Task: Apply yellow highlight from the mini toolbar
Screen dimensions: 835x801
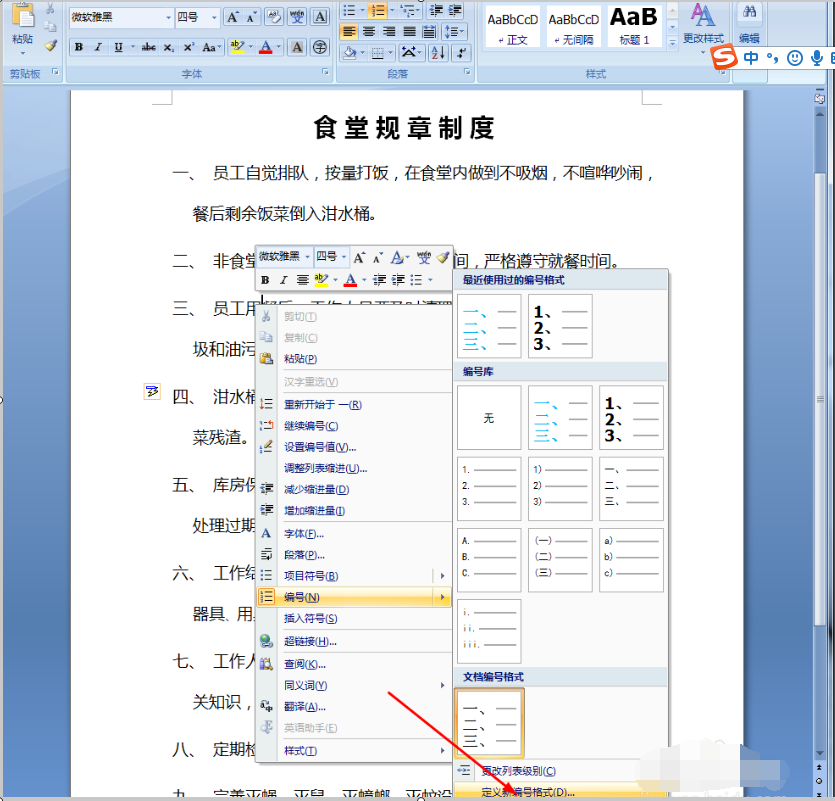Action: (x=321, y=280)
